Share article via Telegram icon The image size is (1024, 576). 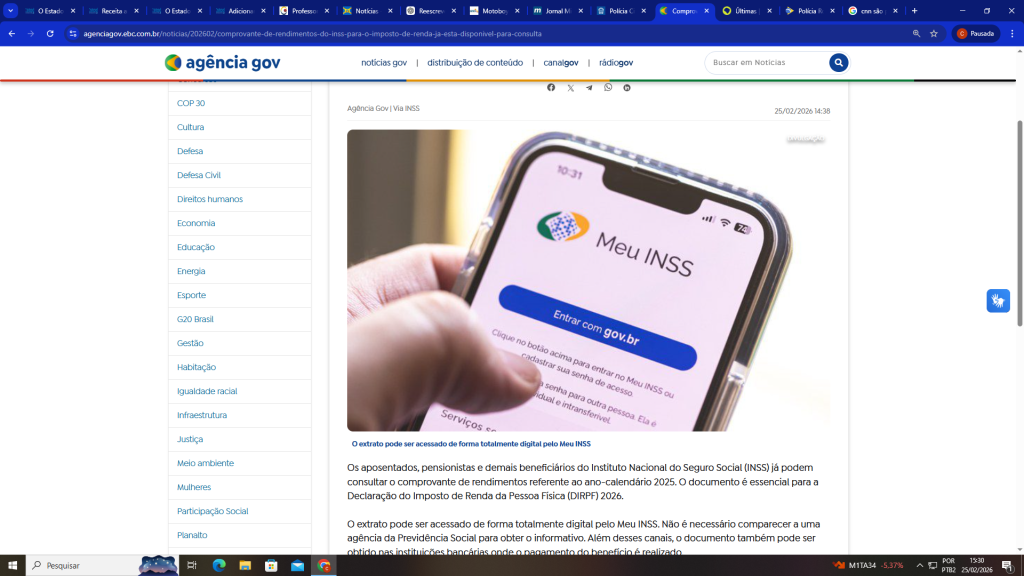pyautogui.click(x=589, y=88)
